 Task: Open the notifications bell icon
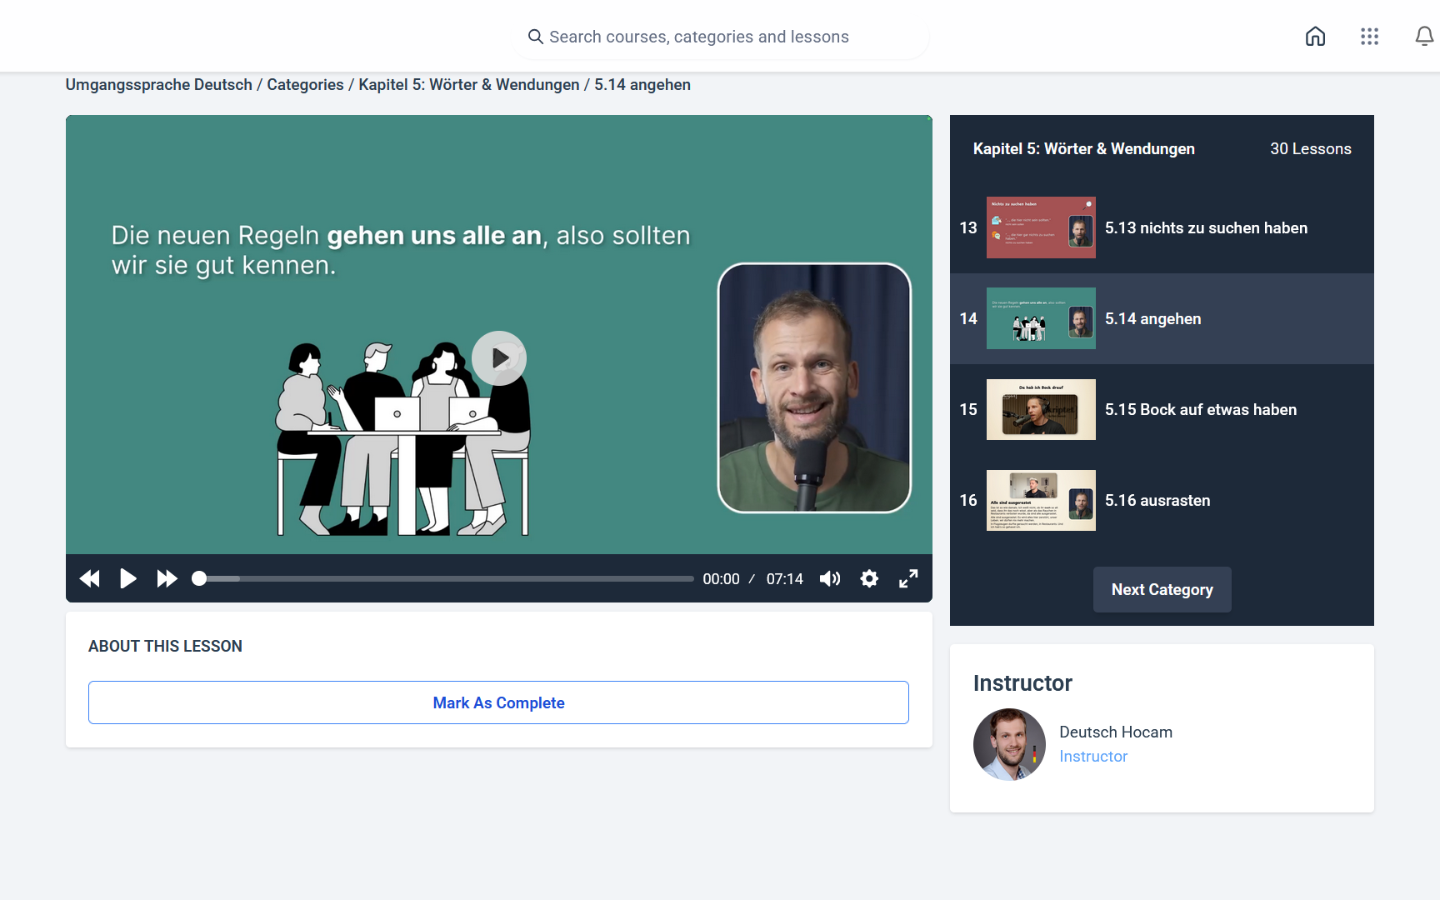pyautogui.click(x=1424, y=37)
